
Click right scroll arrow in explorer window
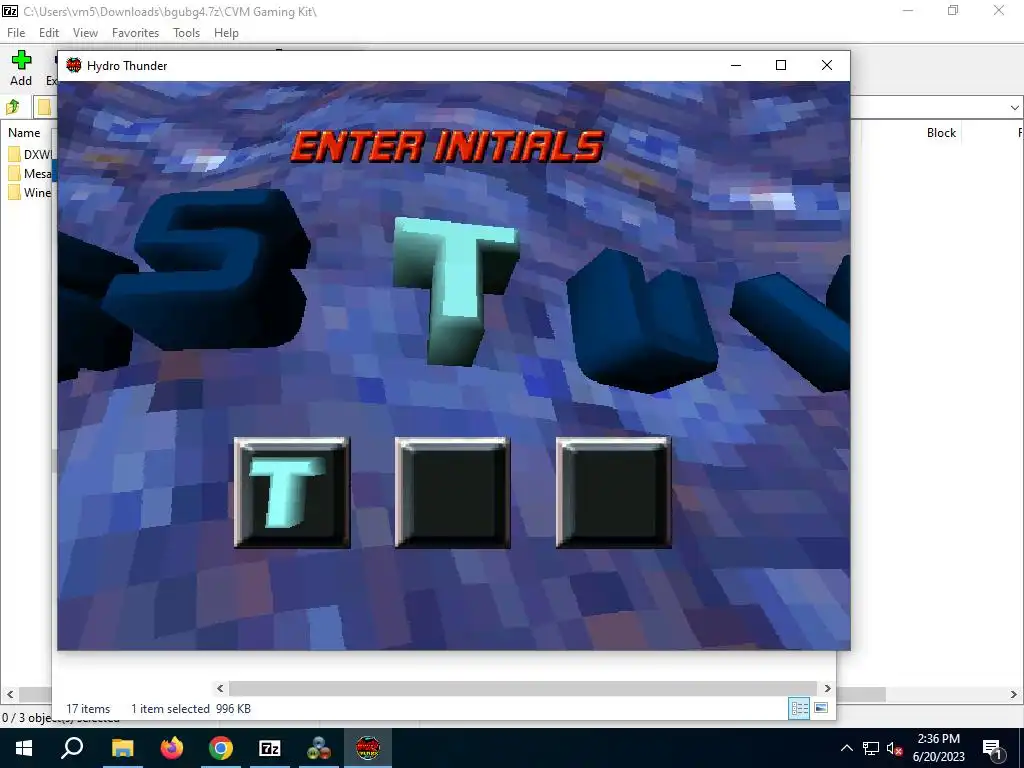coord(827,688)
